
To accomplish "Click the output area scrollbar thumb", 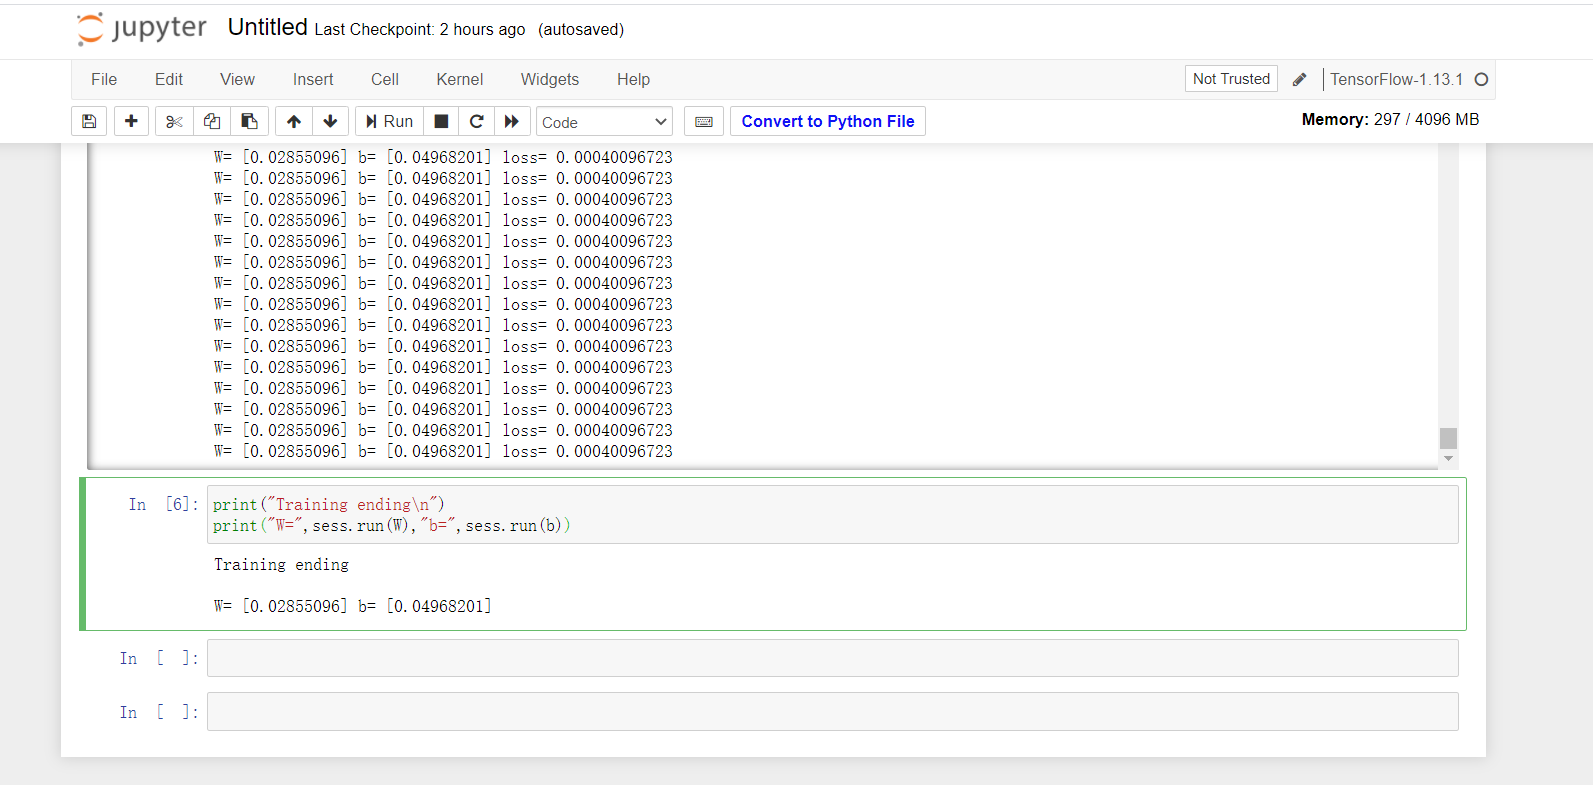I will coord(1447,438).
